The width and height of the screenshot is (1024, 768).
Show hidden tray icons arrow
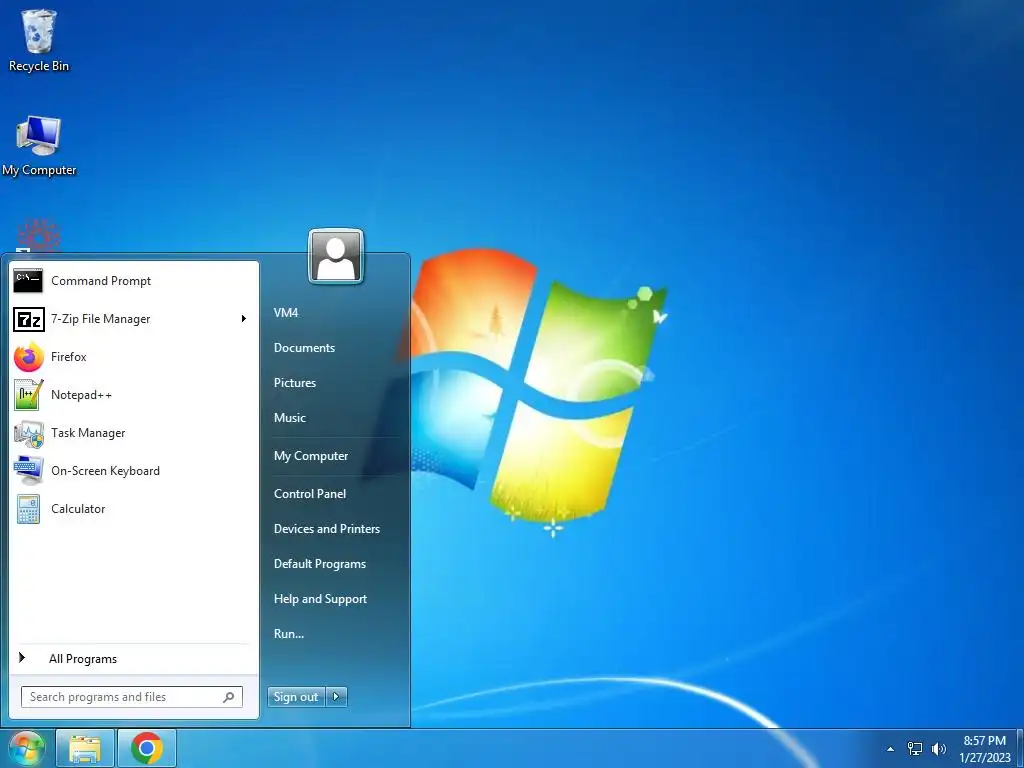coord(890,749)
